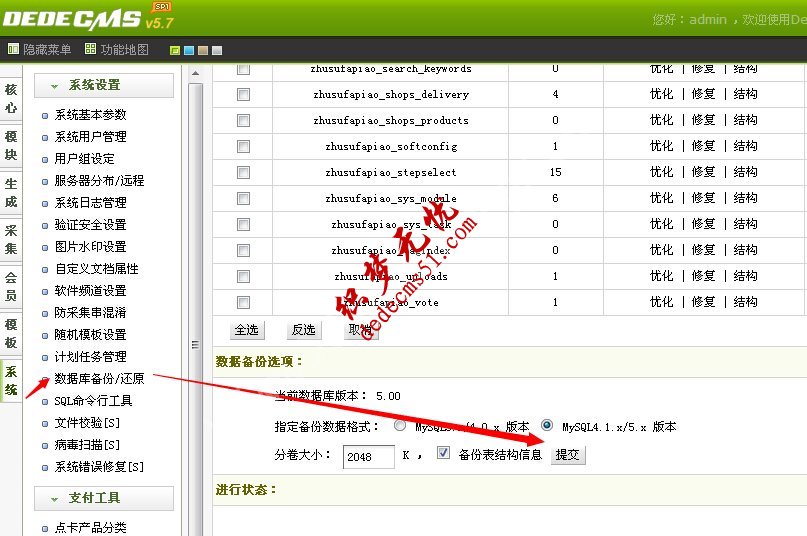Open 系统日志管理 menu item
This screenshot has height=536, width=807.
coord(90,203)
